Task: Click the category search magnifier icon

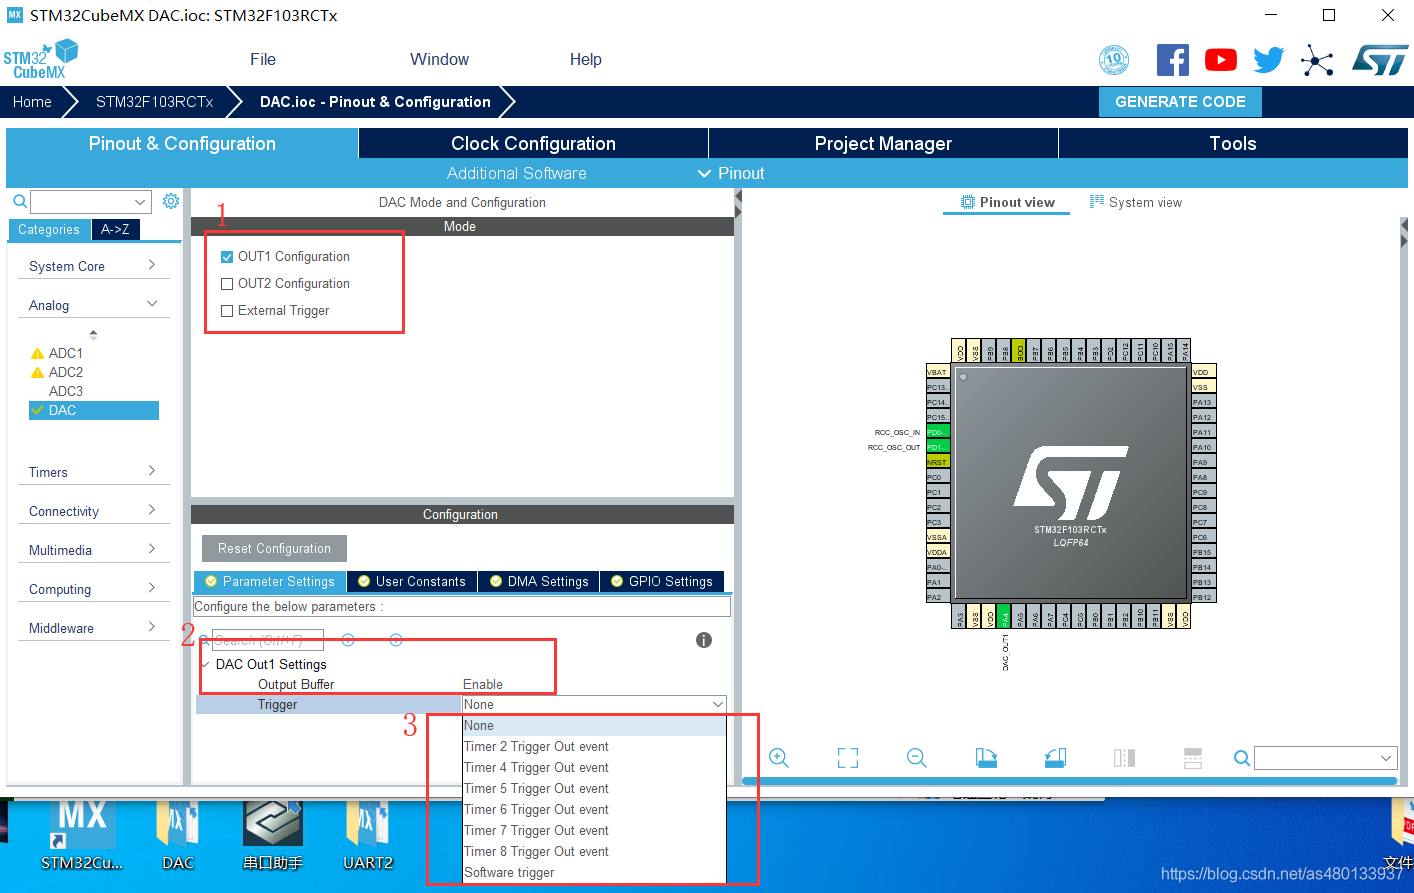Action: tap(19, 201)
